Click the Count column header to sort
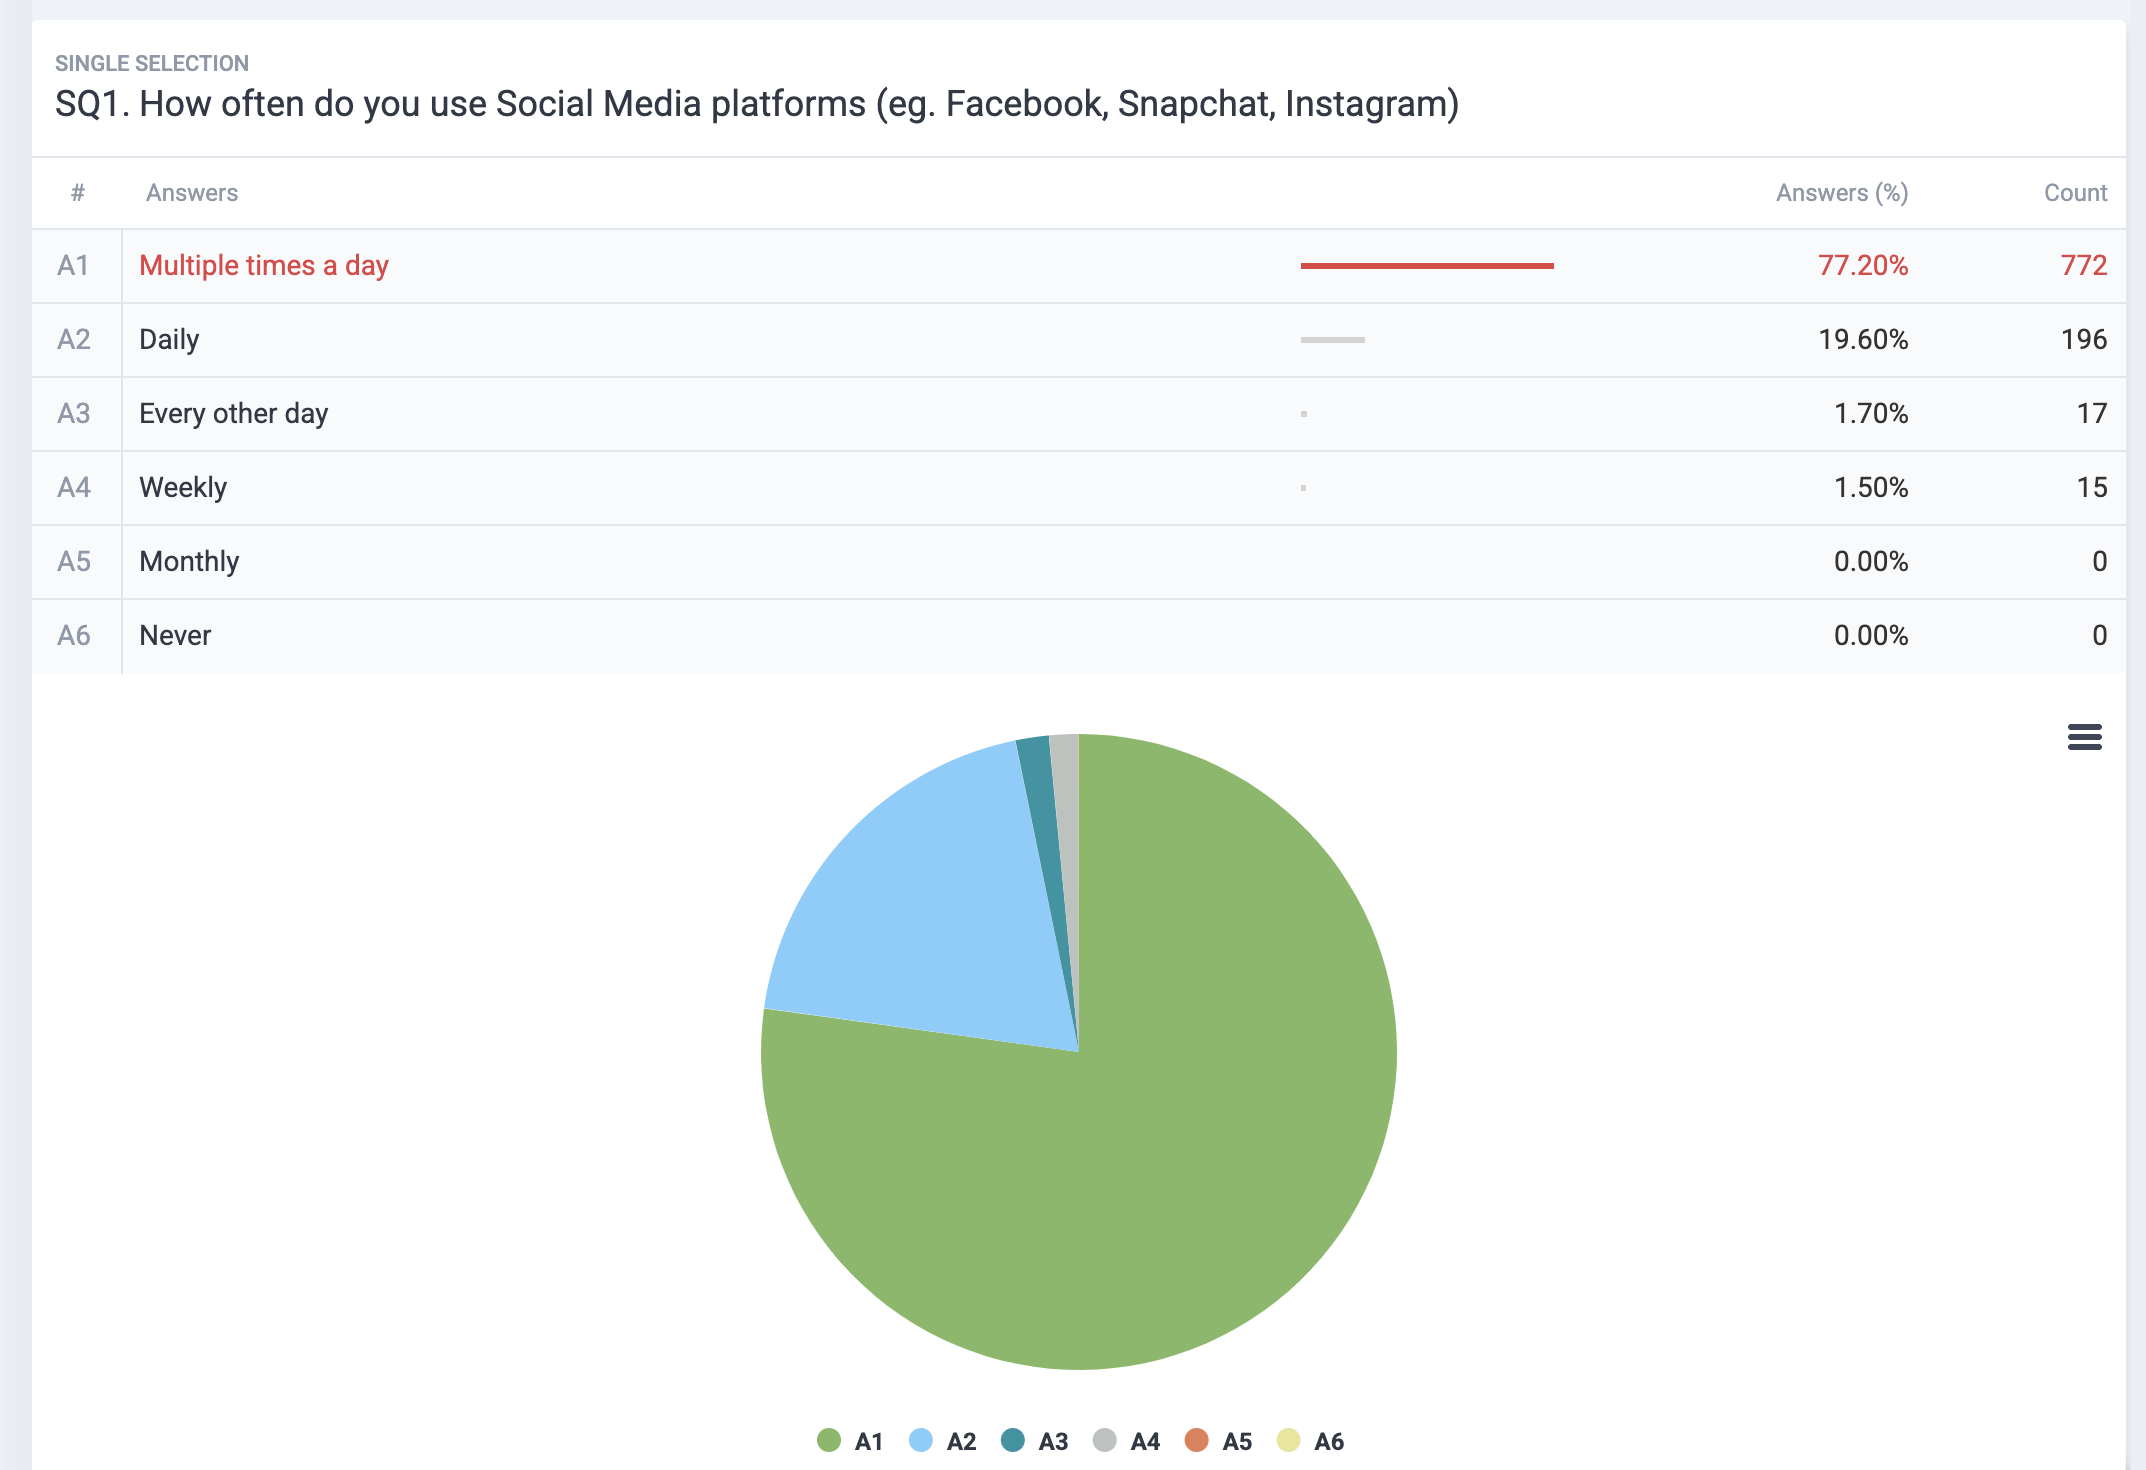 [x=2074, y=192]
